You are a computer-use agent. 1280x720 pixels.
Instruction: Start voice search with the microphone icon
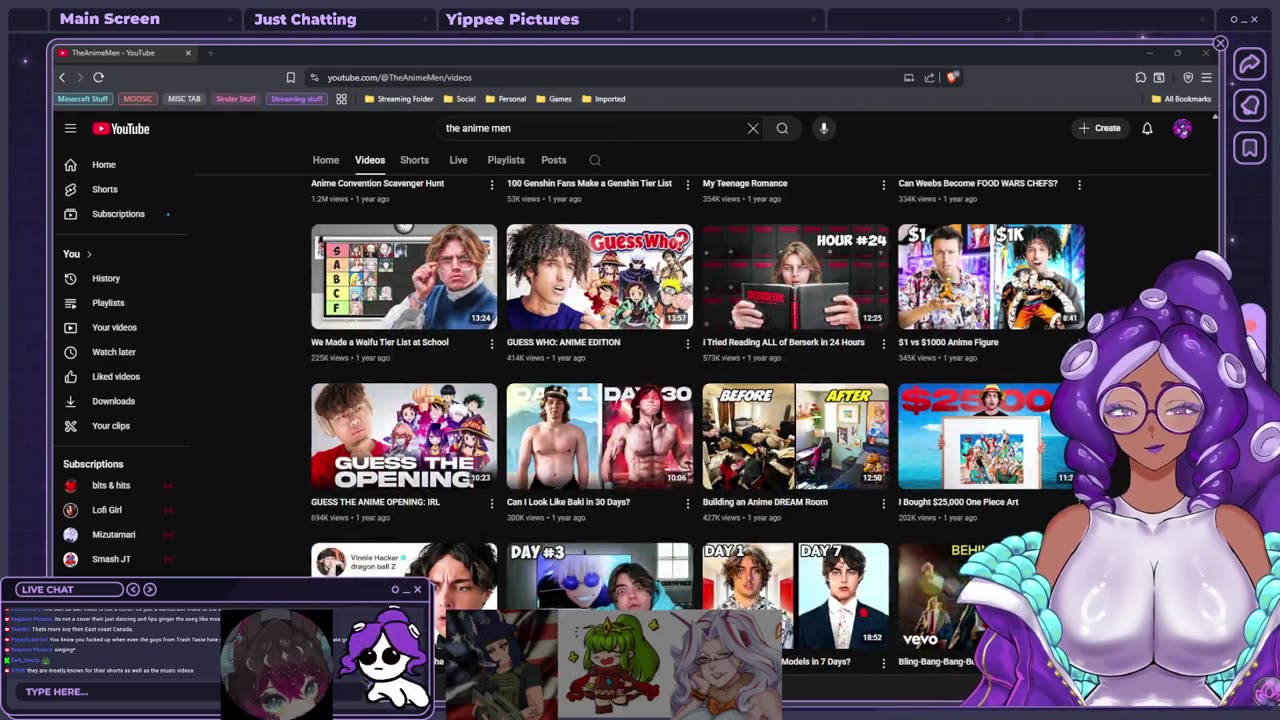coord(823,128)
